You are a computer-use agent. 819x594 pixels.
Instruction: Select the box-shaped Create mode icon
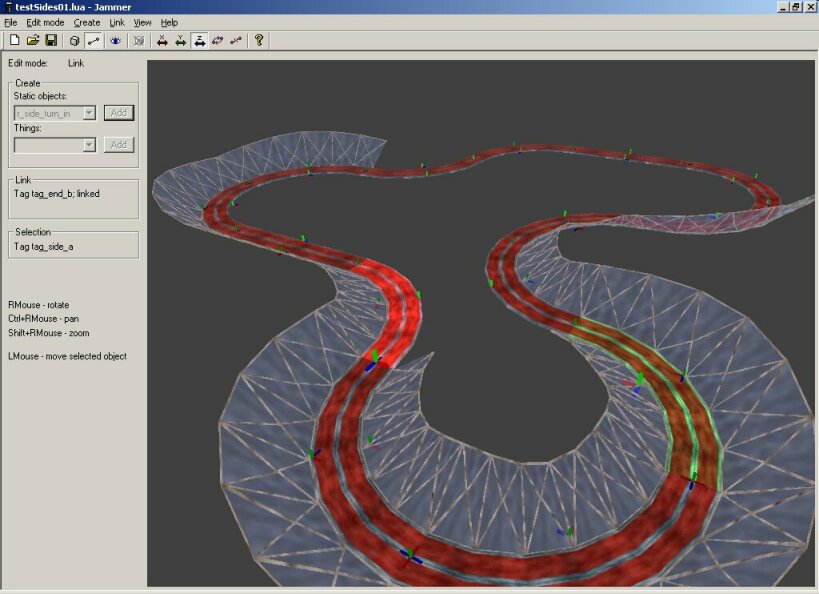[74, 41]
